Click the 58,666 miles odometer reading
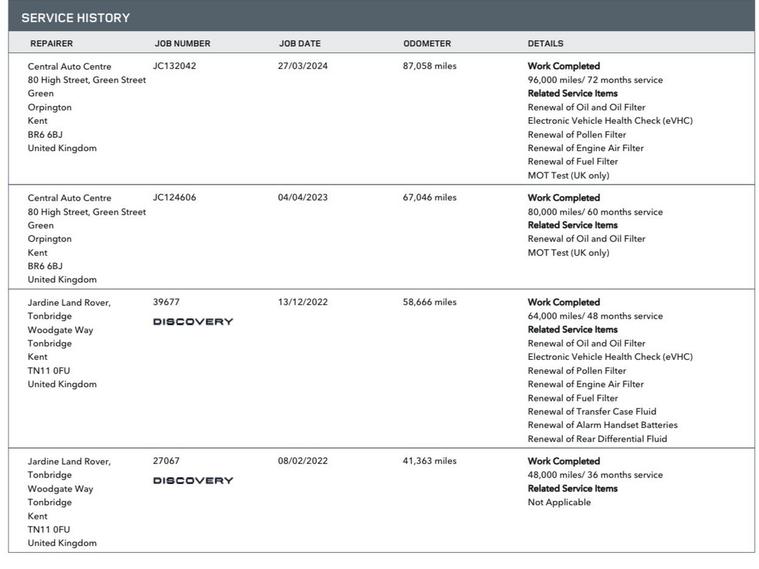Screen dimensions: 759x569 [430, 302]
